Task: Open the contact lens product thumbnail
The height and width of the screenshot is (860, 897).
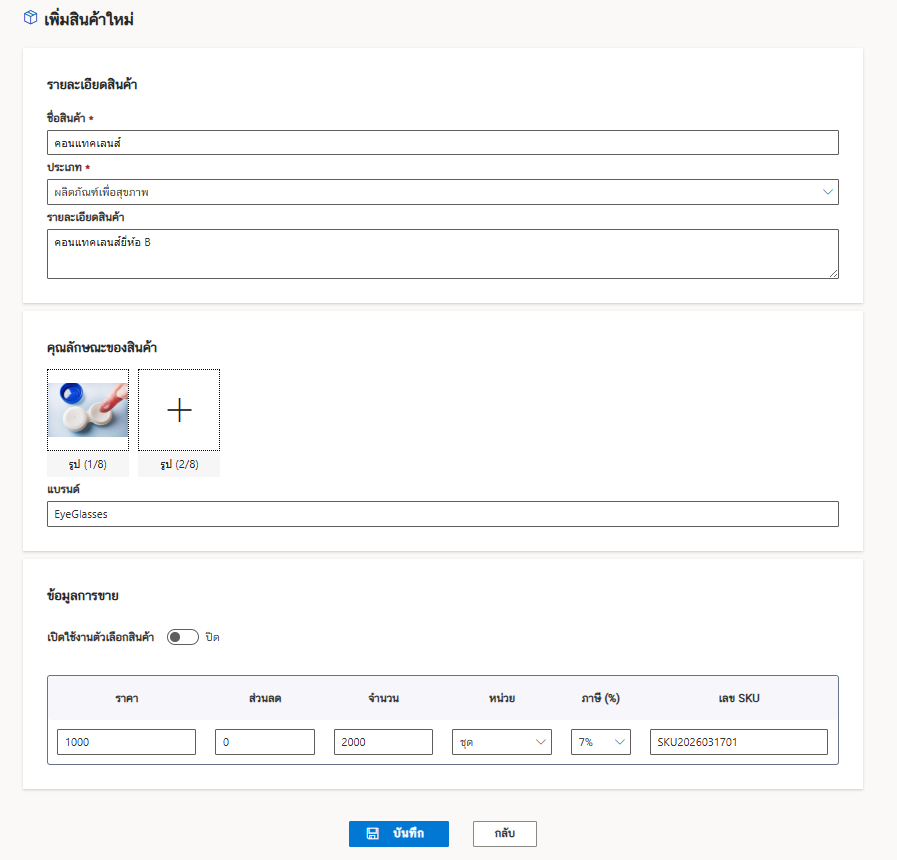Action: (88, 410)
